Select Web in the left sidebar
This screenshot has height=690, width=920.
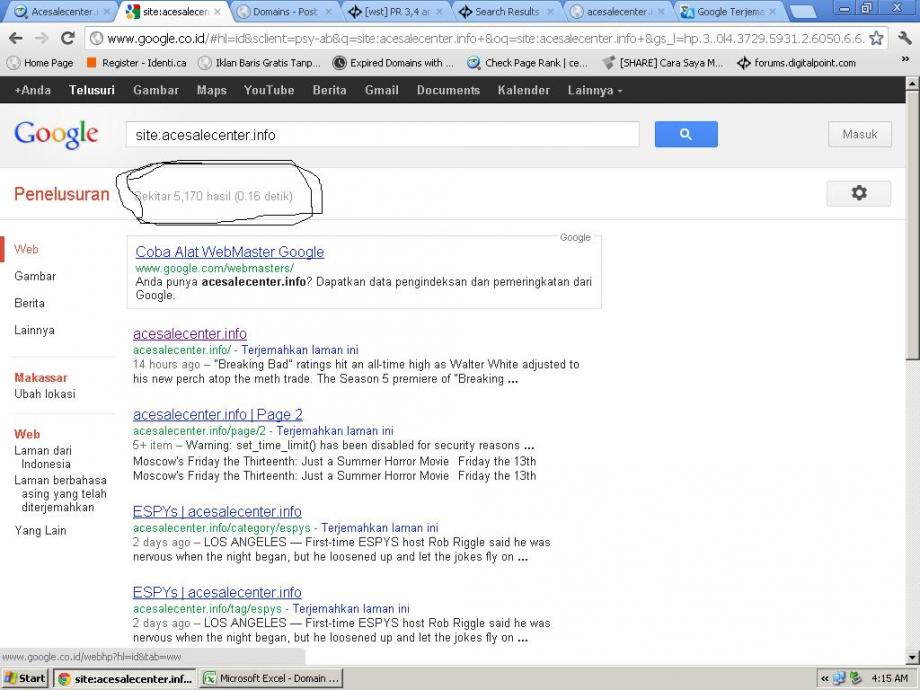[x=26, y=249]
